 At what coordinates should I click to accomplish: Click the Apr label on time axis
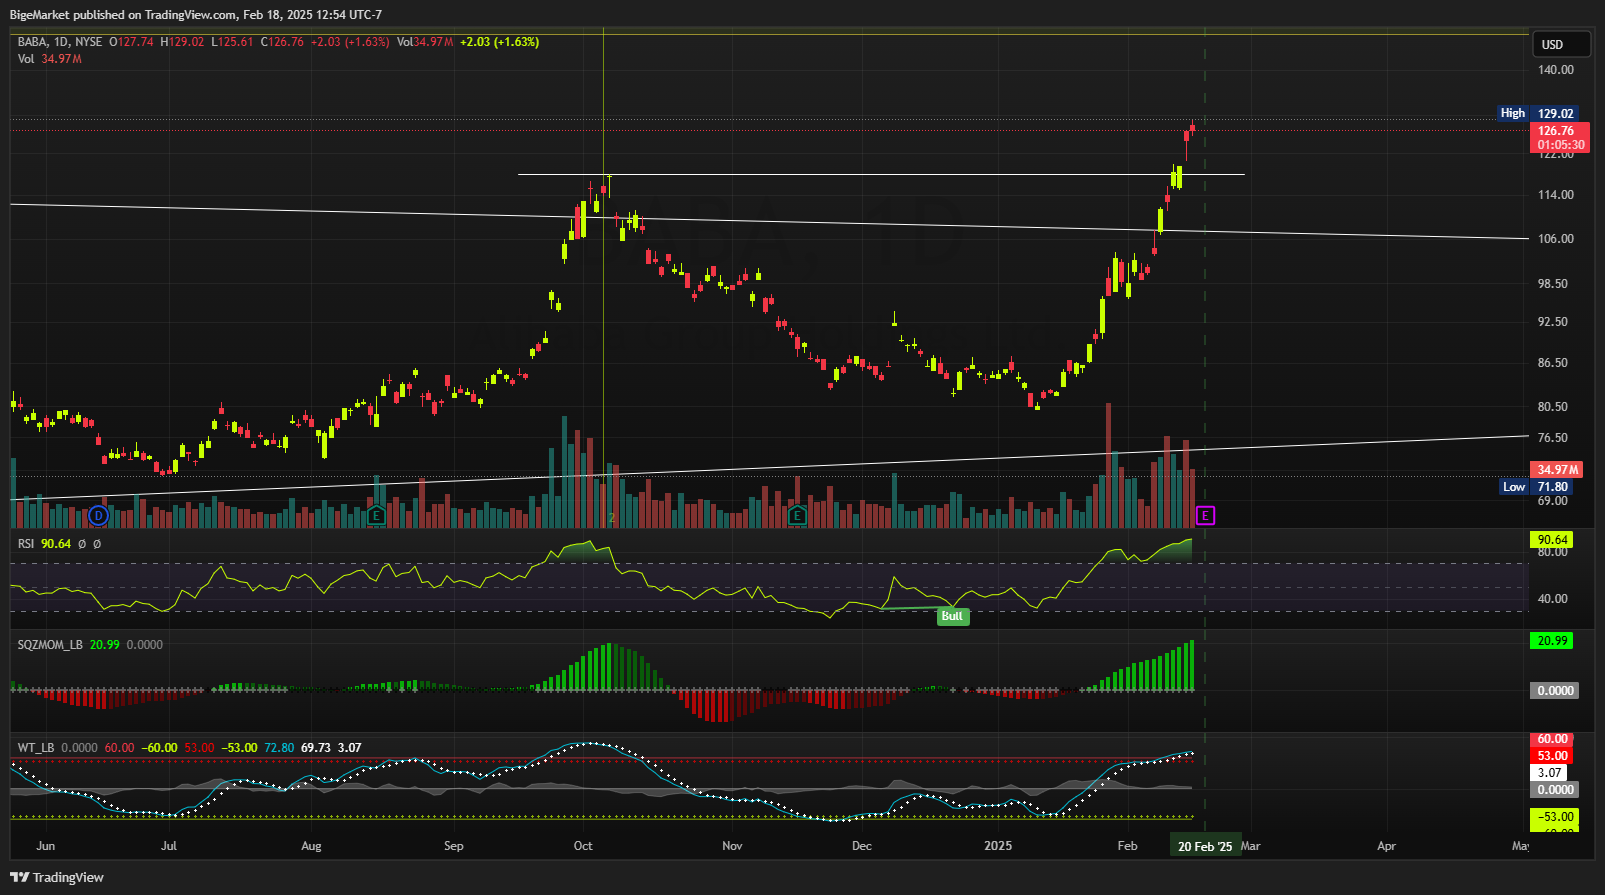click(x=1386, y=846)
